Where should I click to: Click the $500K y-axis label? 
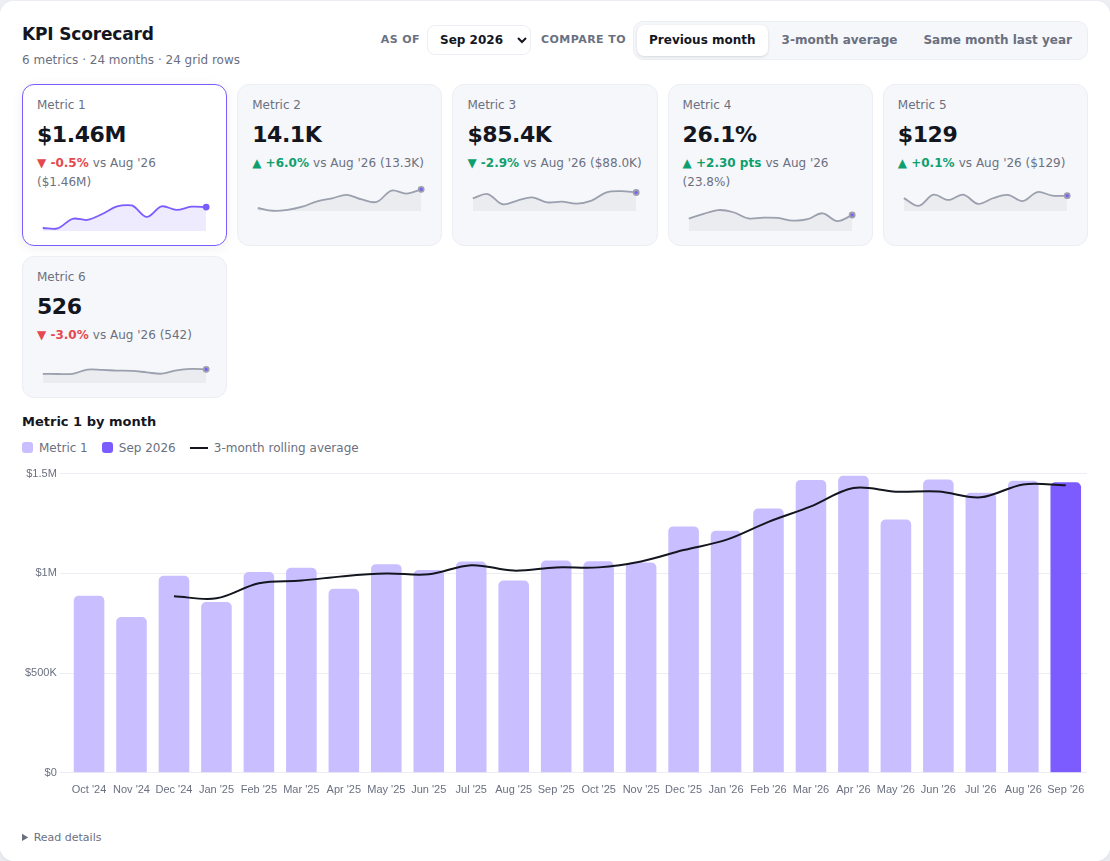click(40, 672)
